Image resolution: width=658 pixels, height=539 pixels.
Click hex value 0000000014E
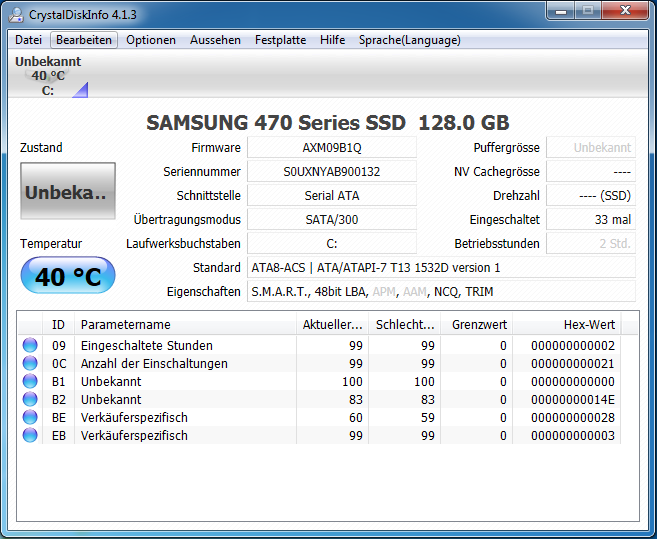(573, 400)
